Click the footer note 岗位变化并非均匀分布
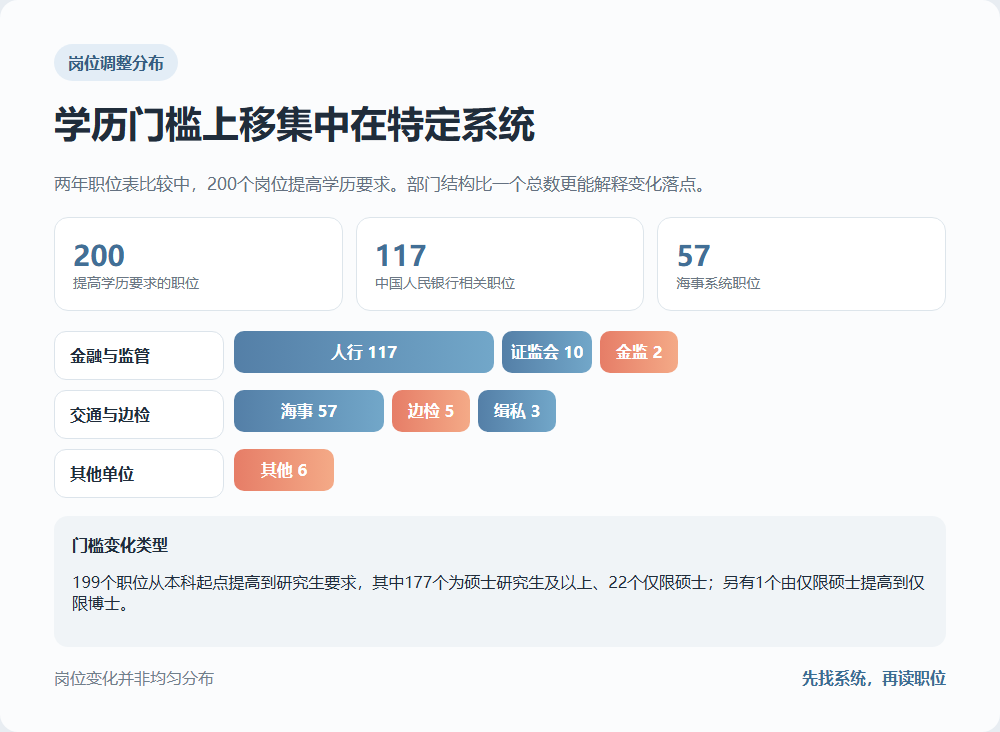1000x732 pixels. 134,678
